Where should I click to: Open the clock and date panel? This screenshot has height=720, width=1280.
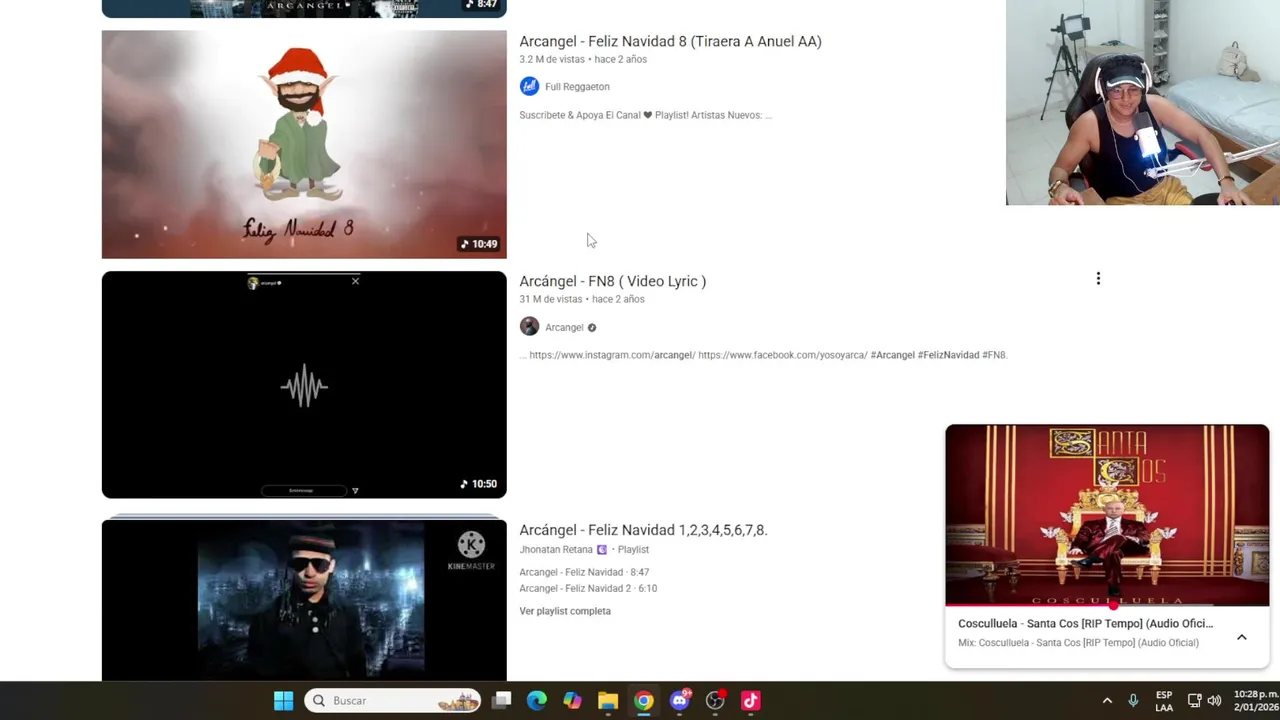[1255, 701]
